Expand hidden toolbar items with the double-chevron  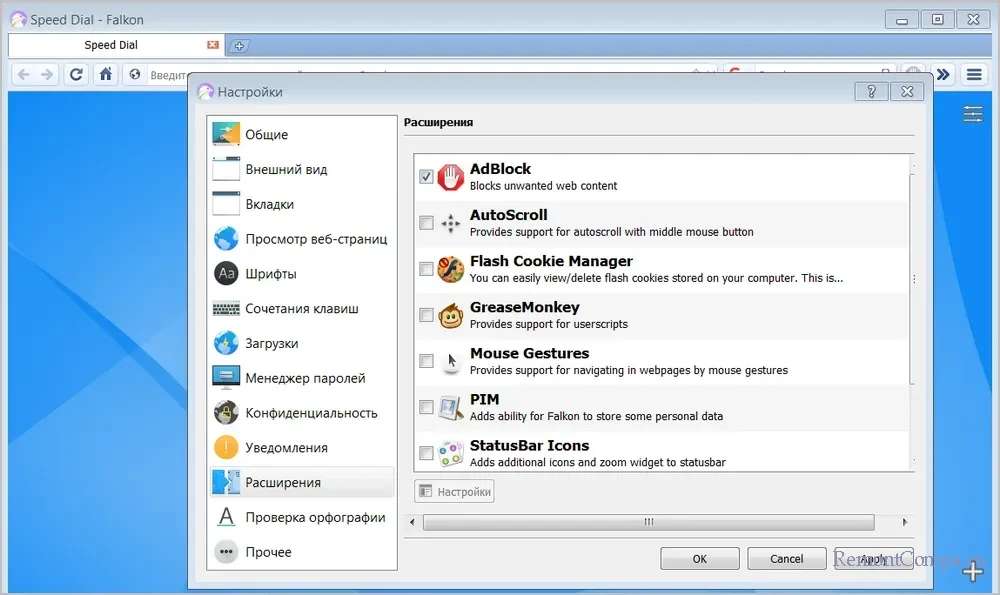coord(943,75)
